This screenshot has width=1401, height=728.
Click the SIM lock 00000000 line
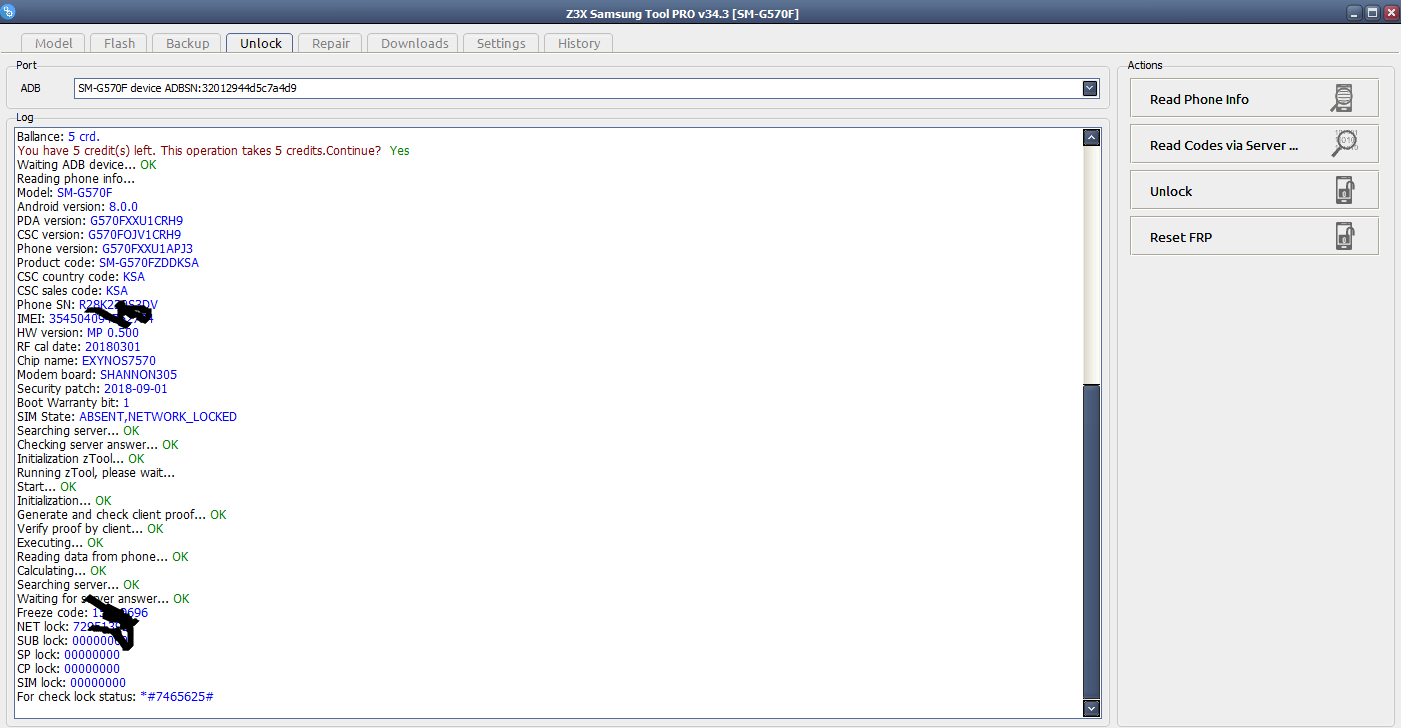coord(71,683)
